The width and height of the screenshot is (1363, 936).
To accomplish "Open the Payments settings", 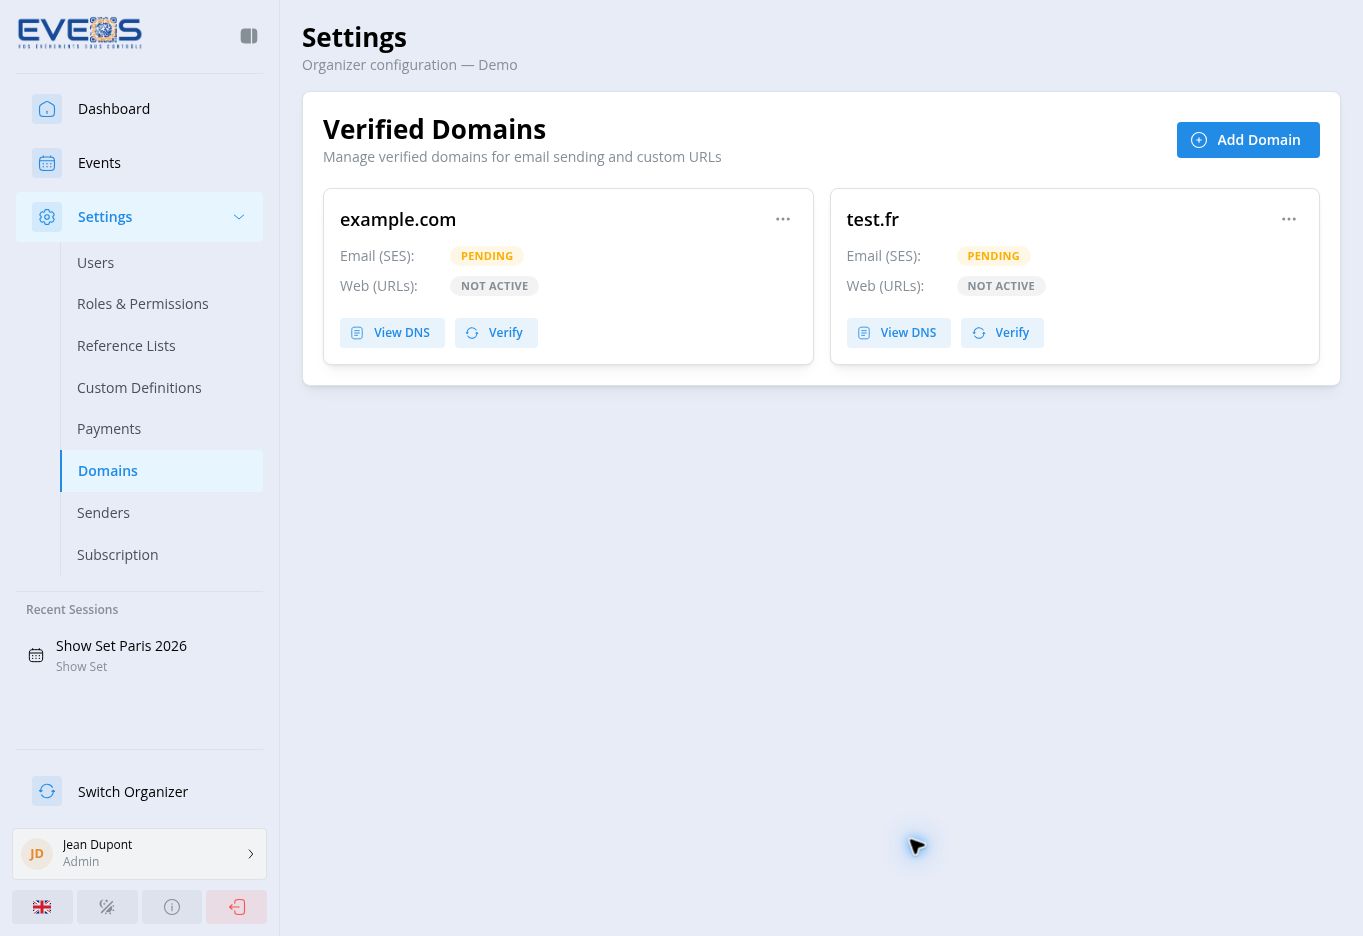I will point(162,429).
